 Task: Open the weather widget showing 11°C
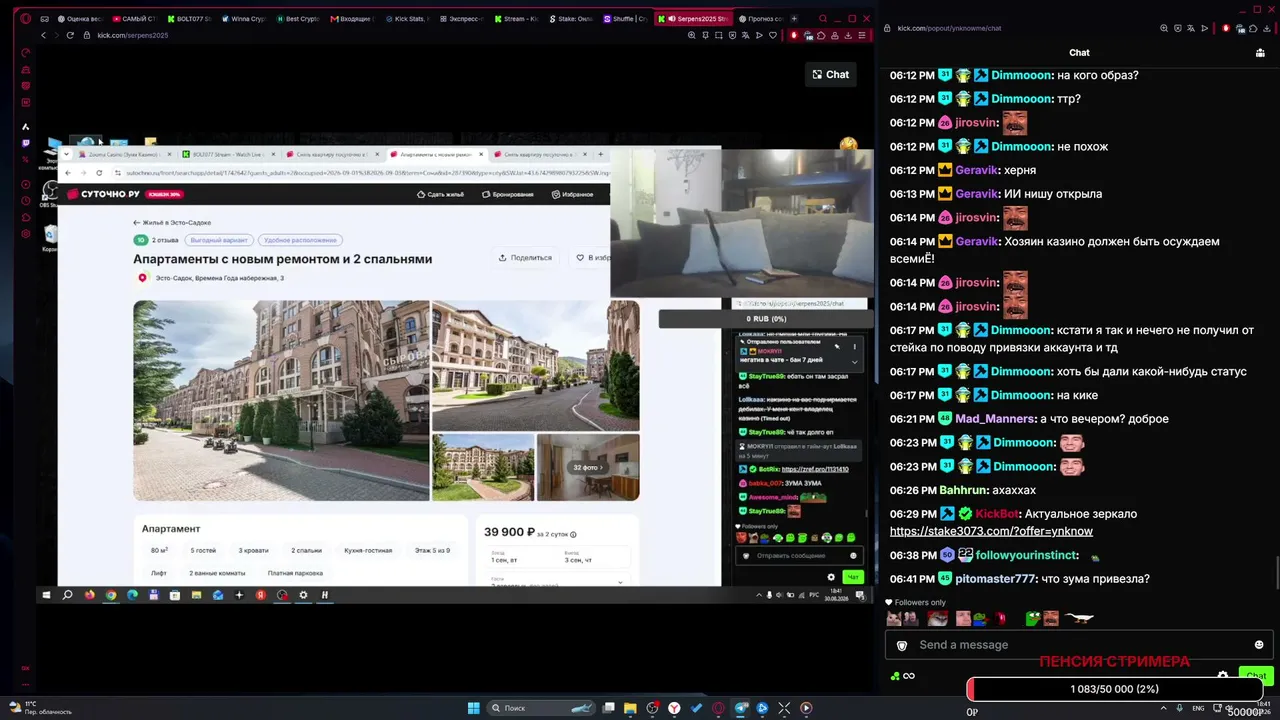[40, 708]
